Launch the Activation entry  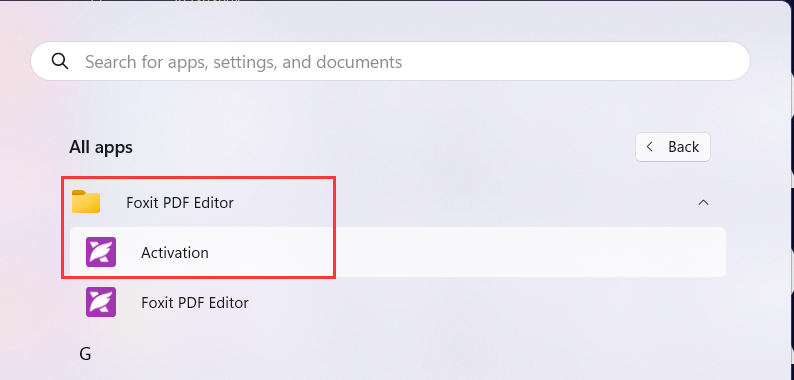(x=398, y=252)
